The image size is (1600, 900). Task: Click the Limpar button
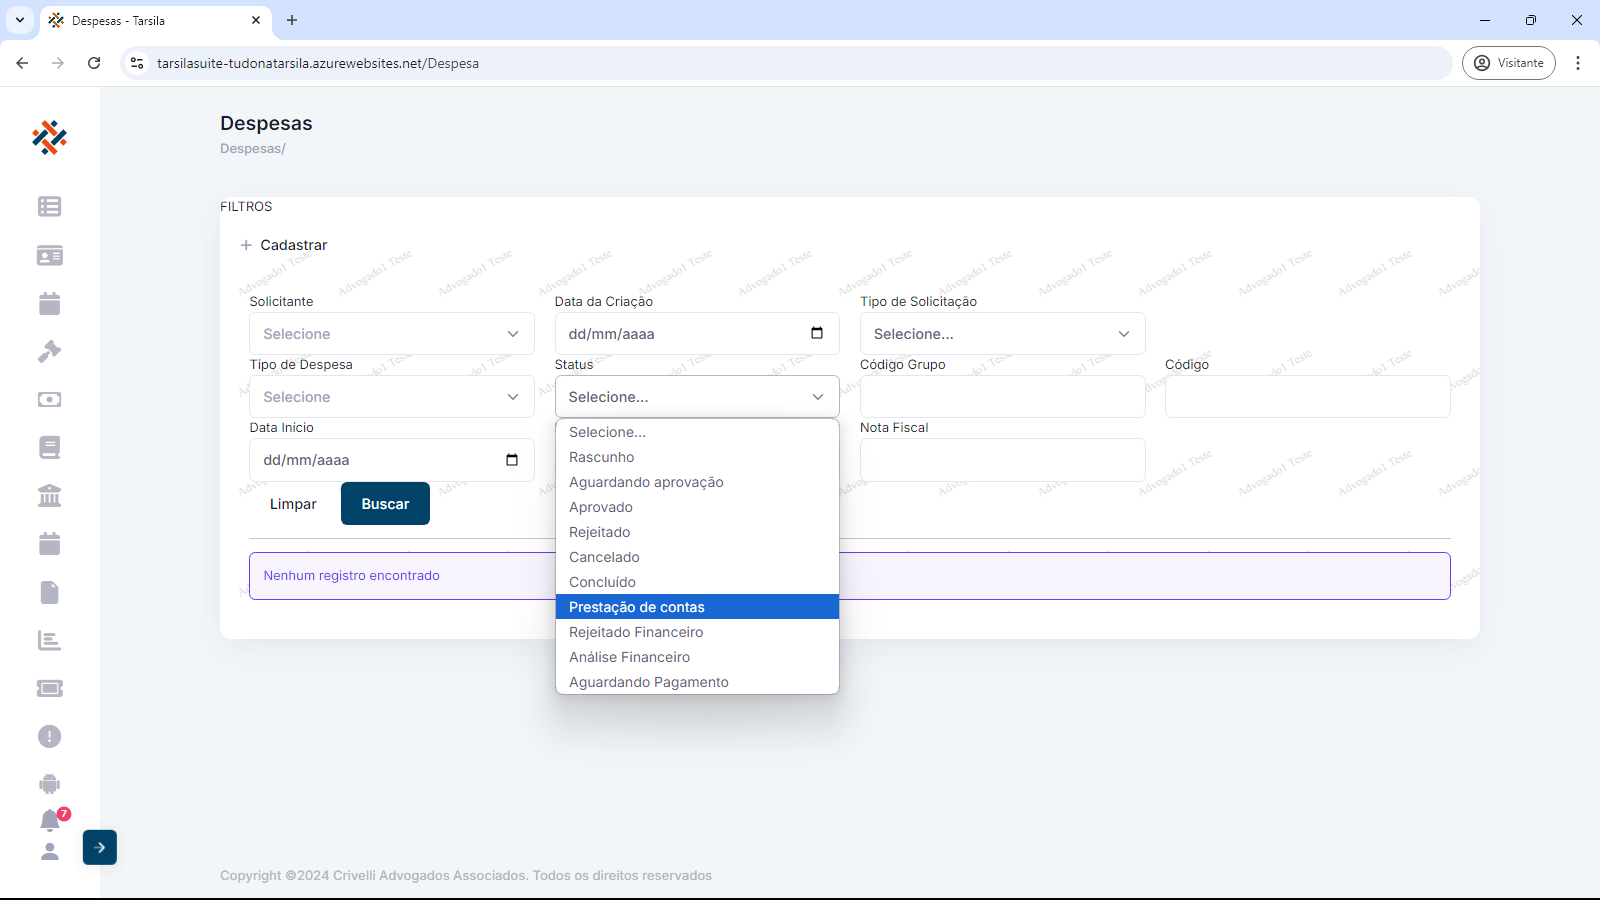point(293,504)
